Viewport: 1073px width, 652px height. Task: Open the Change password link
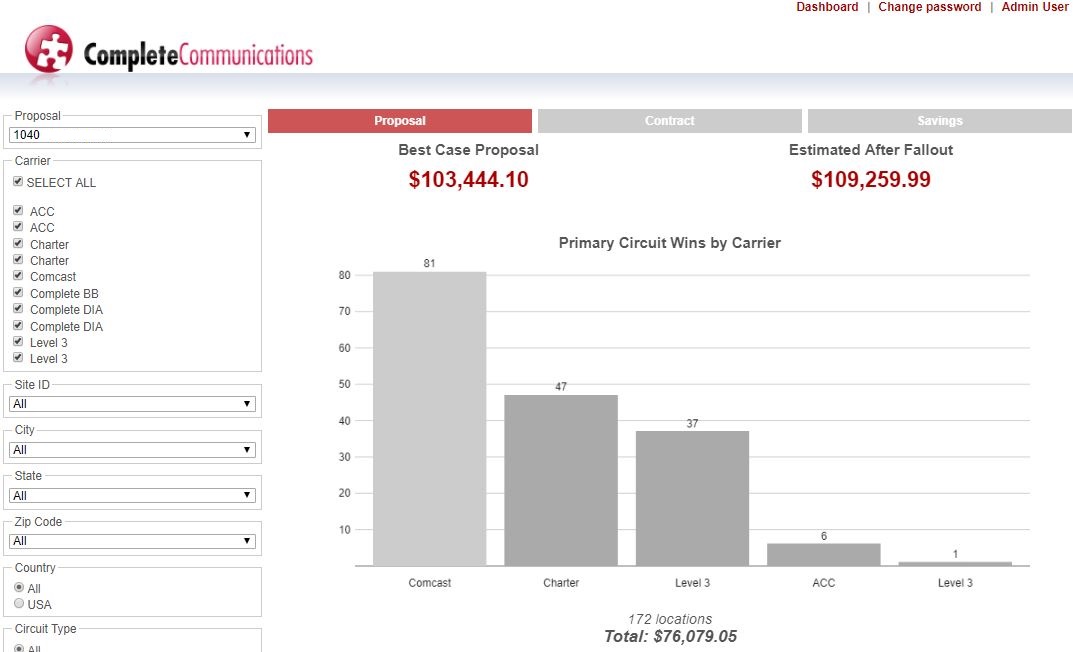(929, 7)
